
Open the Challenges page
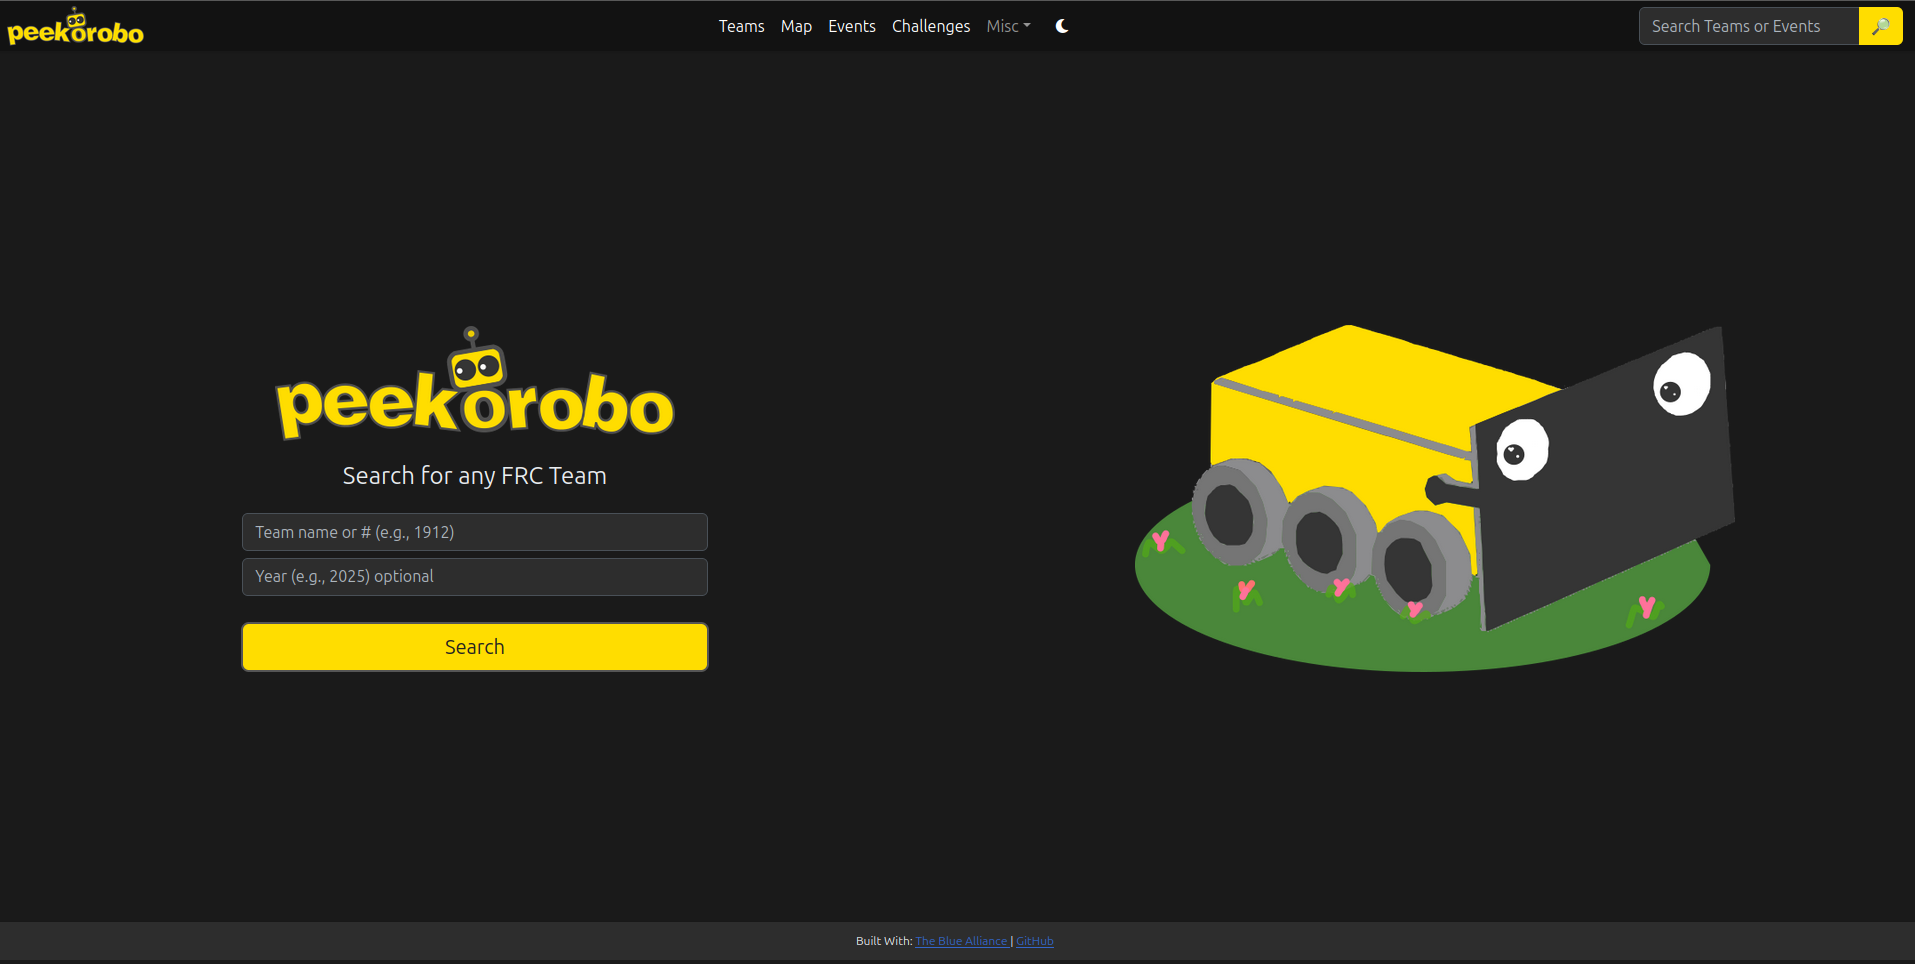pos(931,26)
